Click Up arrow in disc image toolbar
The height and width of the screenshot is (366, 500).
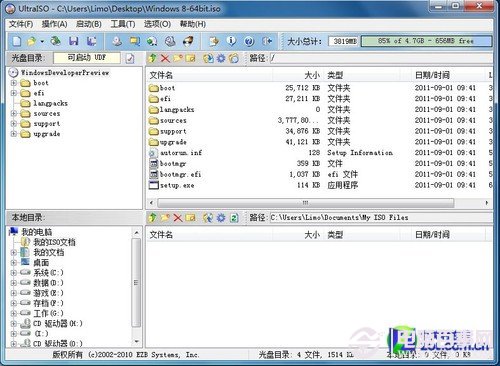(x=153, y=58)
